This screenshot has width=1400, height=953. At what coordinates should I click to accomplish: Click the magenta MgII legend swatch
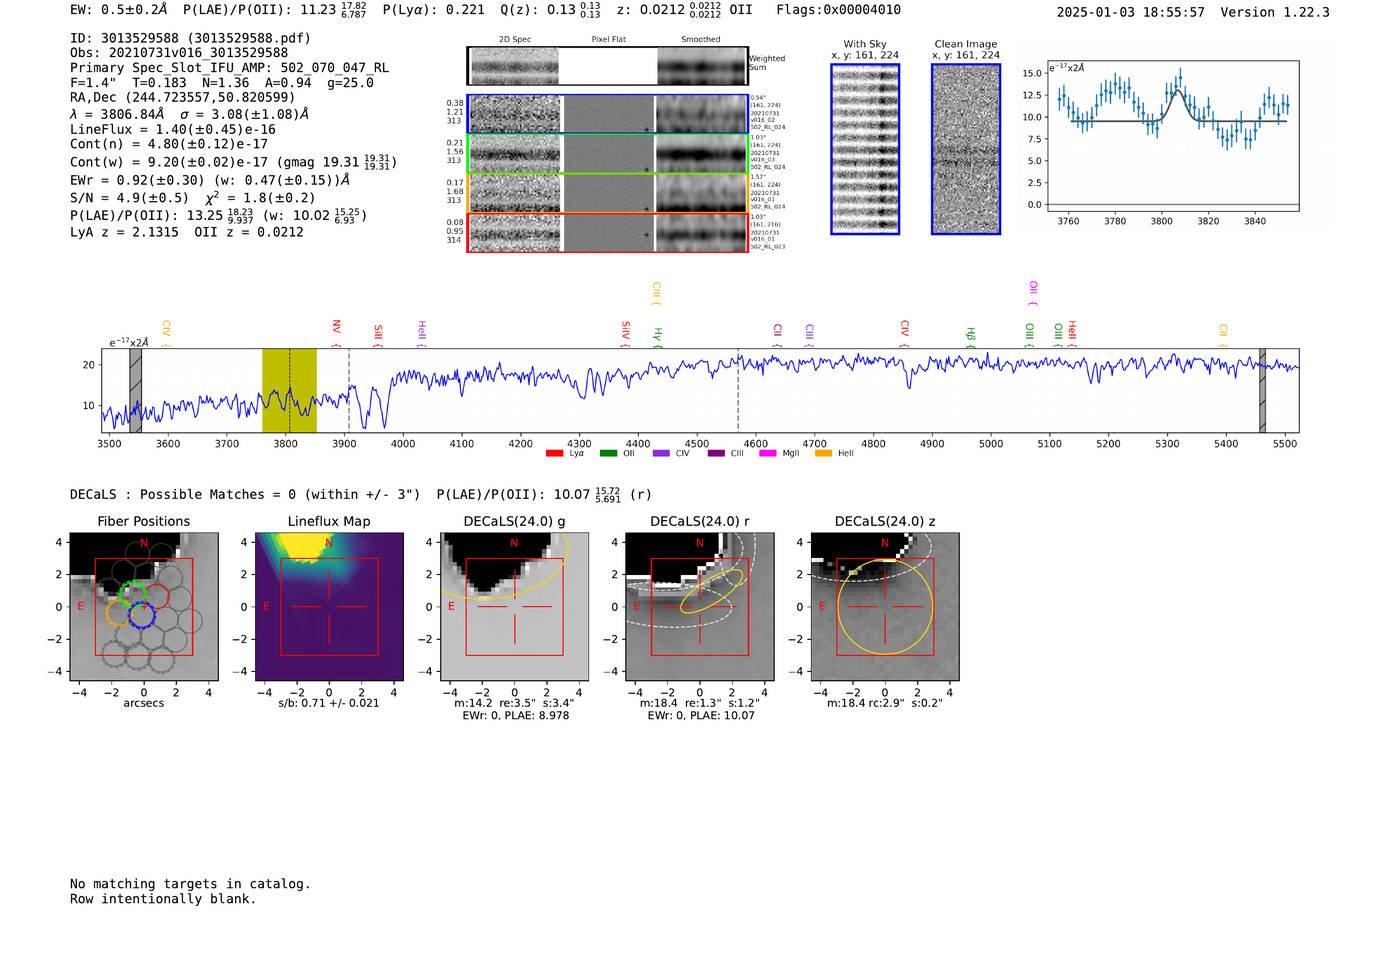pyautogui.click(x=768, y=454)
